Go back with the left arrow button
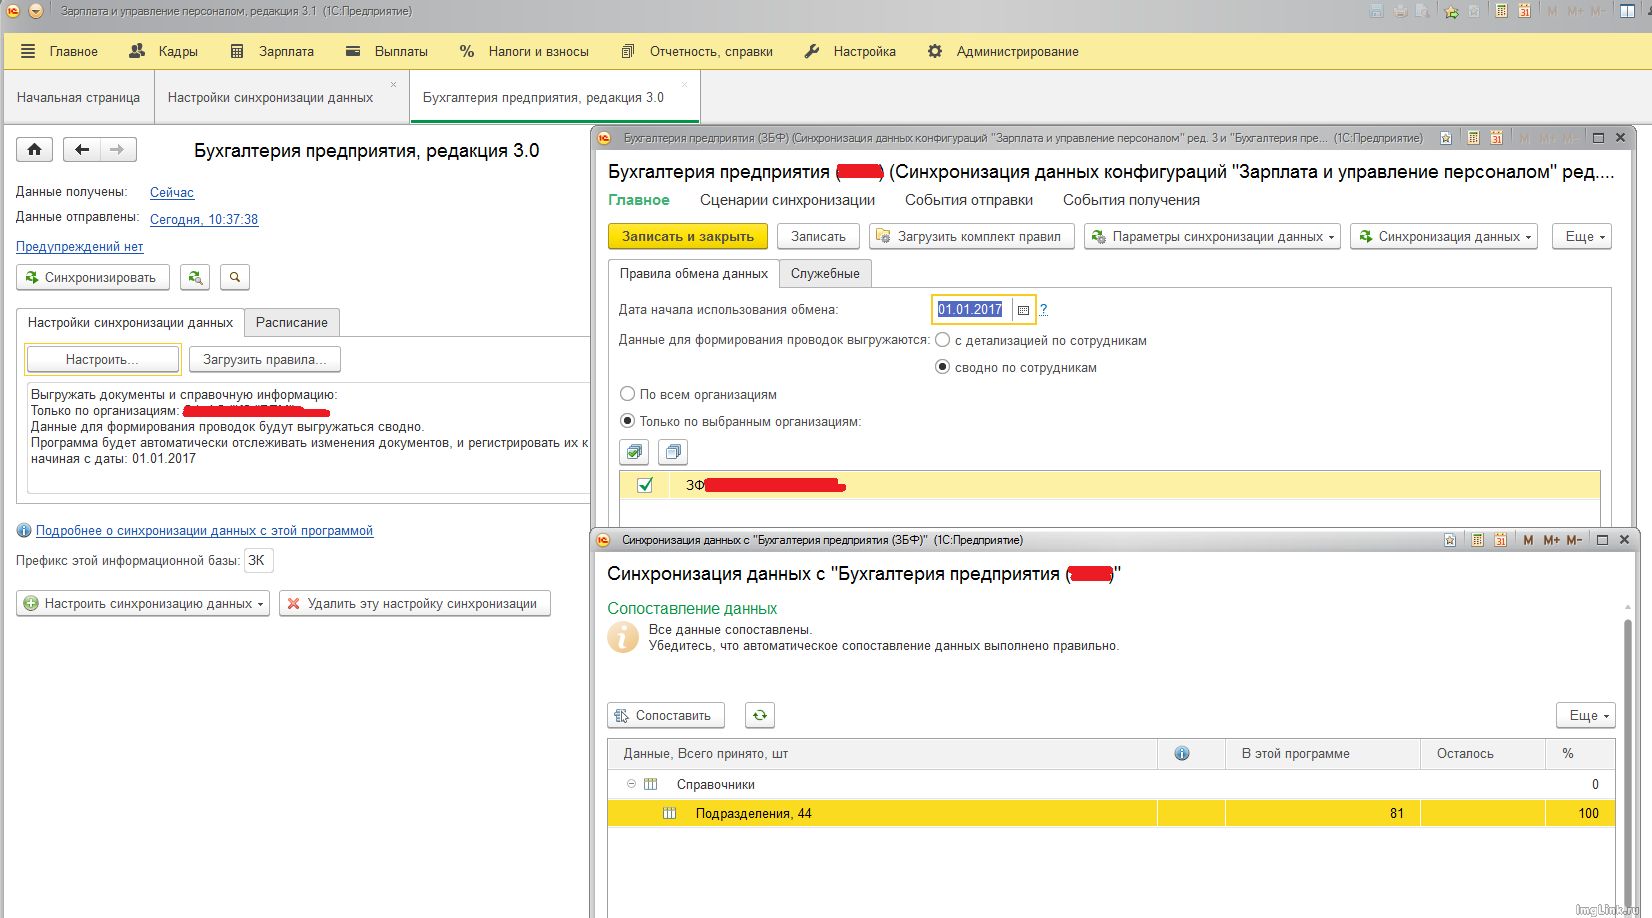The width and height of the screenshot is (1652, 918). pos(82,150)
